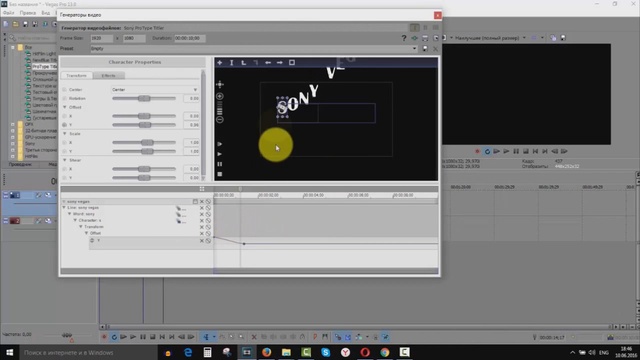This screenshot has height=360, width=640.
Task: Collapse the Character: s tree row
Action: pos(75,220)
